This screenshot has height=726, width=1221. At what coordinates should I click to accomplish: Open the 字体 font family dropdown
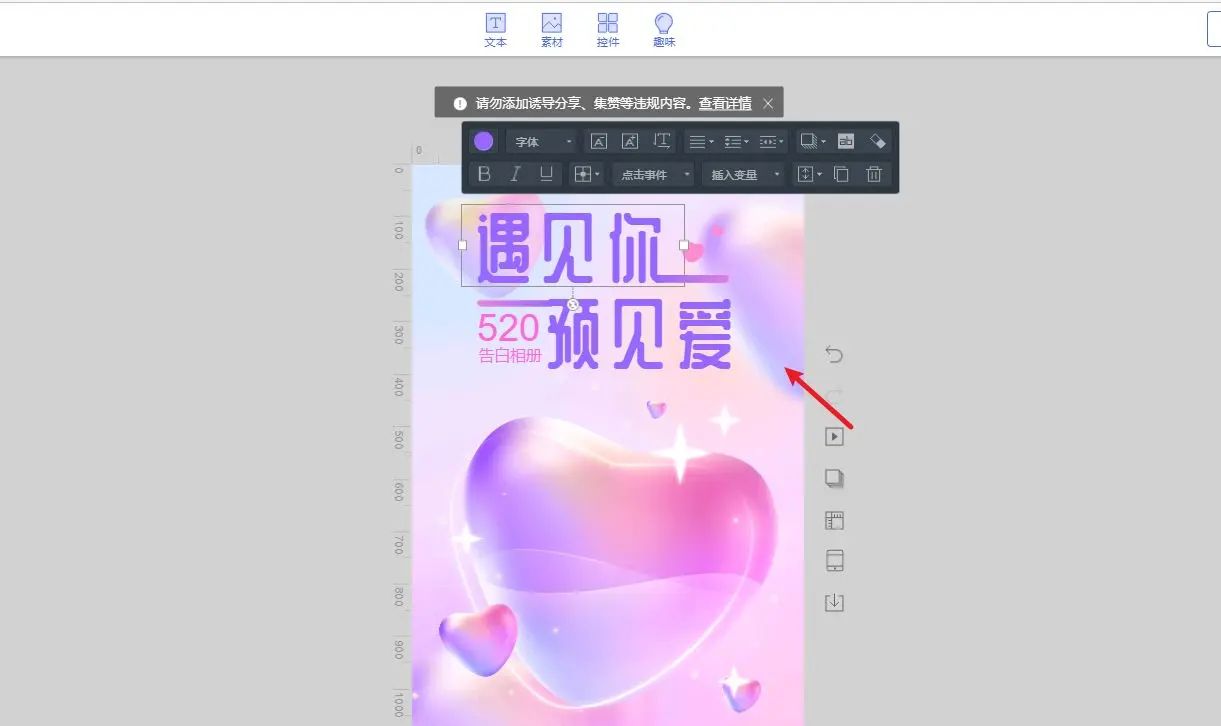coord(542,141)
